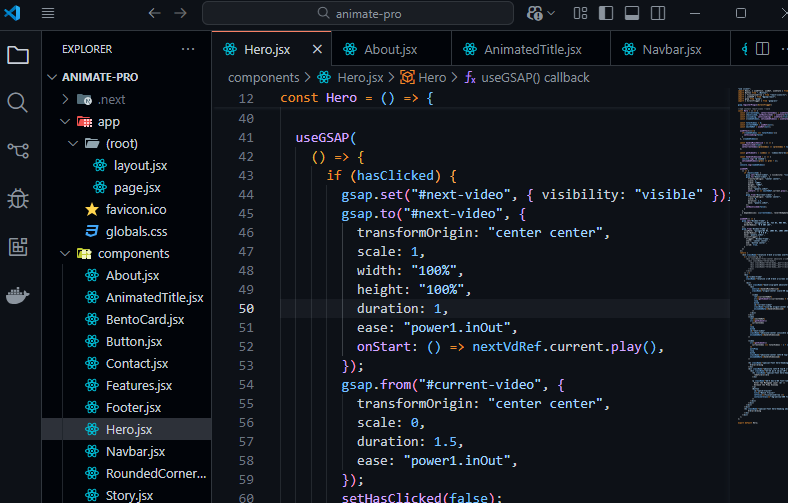Viewport: 788px width, 503px height.
Task: Switch to the Navbar.jsx tab
Action: (x=670, y=49)
